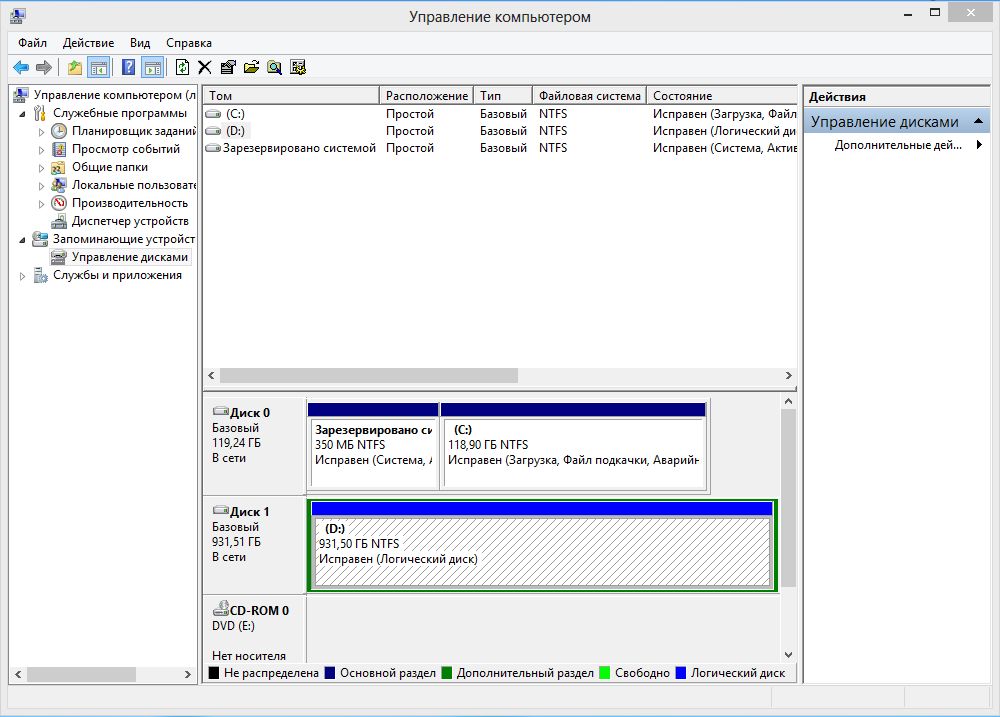
Task: Toggle the show/hide console tree icon
Action: (x=99, y=67)
